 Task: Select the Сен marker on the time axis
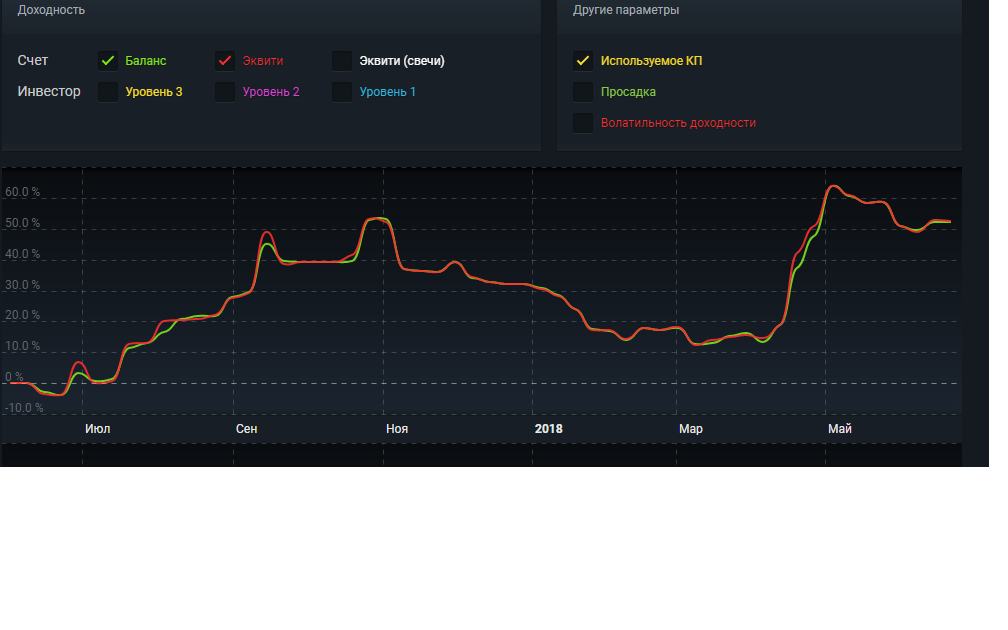[x=247, y=429]
